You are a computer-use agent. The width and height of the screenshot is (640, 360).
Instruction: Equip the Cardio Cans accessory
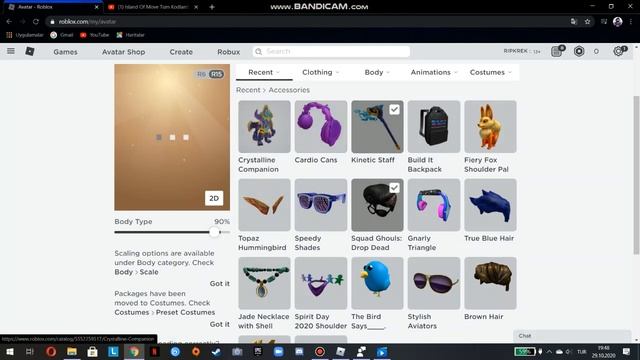tap(321, 127)
